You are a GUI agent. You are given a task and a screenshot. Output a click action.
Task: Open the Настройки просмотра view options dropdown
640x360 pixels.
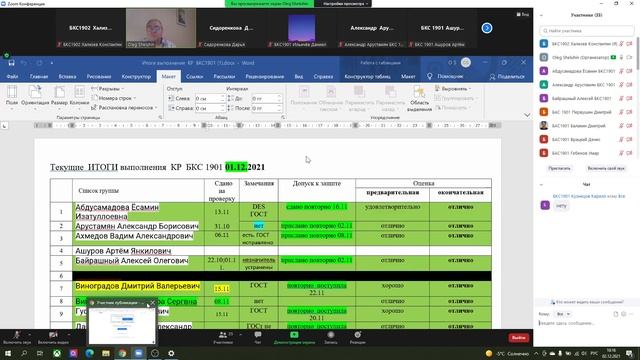pyautogui.click(x=345, y=4)
